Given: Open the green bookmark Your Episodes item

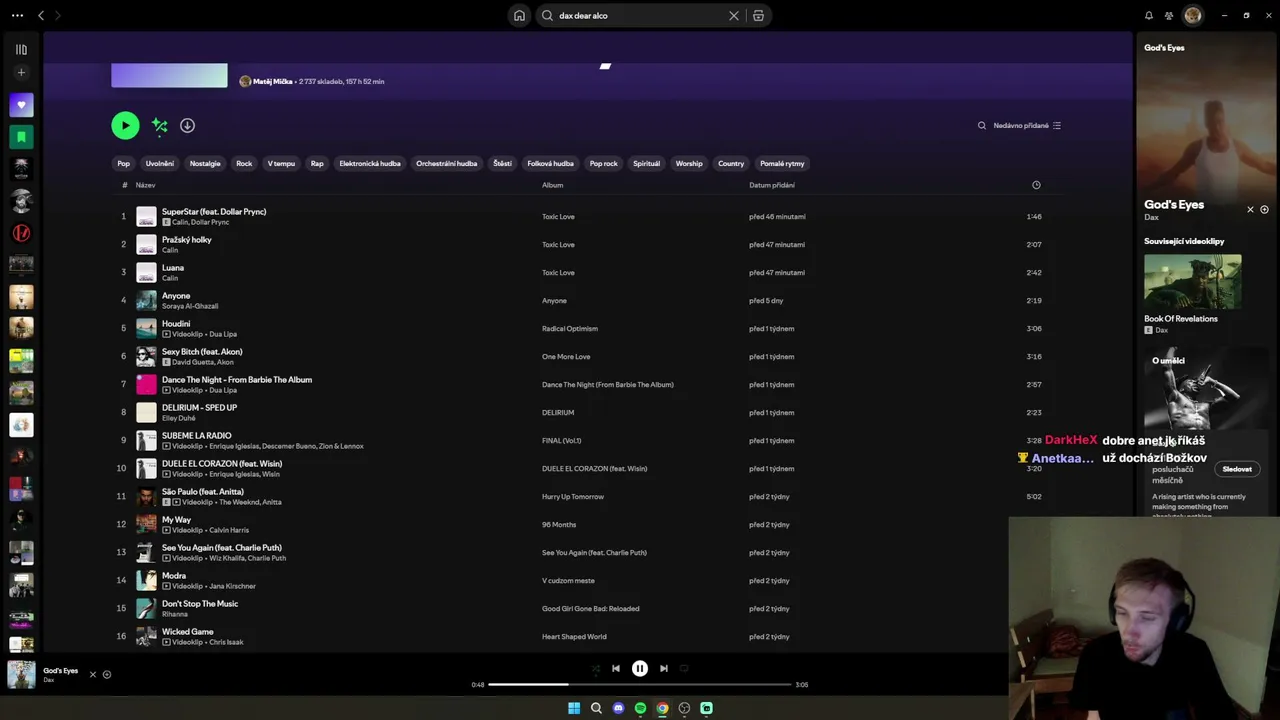Looking at the screenshot, I should tap(21, 137).
